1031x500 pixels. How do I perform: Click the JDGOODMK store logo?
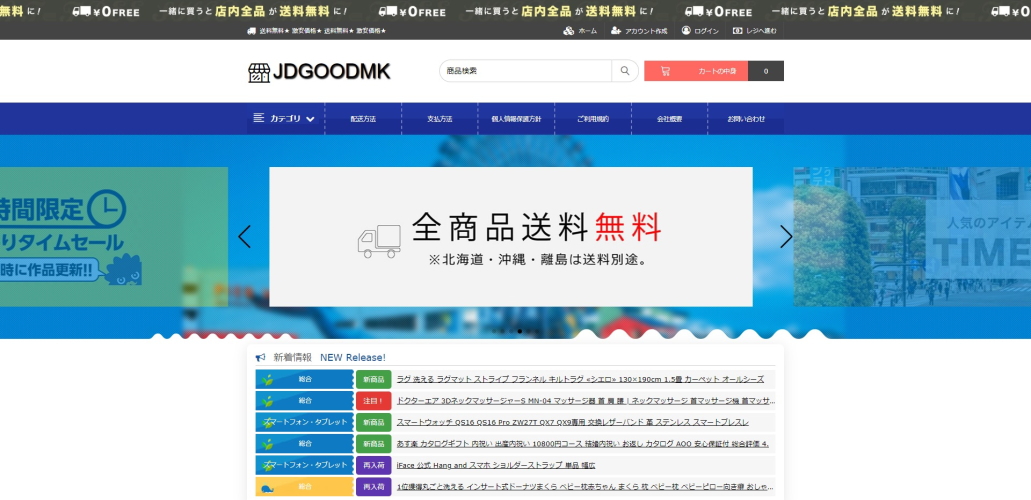(x=319, y=72)
